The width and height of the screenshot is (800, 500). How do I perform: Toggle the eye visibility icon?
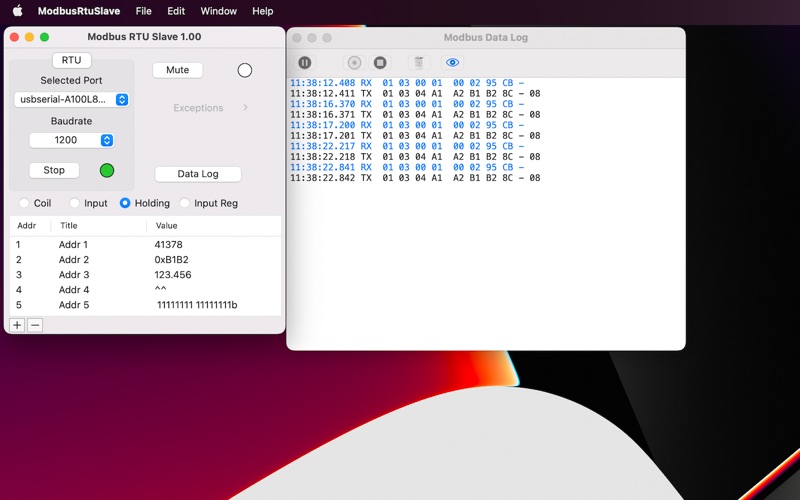tap(453, 63)
